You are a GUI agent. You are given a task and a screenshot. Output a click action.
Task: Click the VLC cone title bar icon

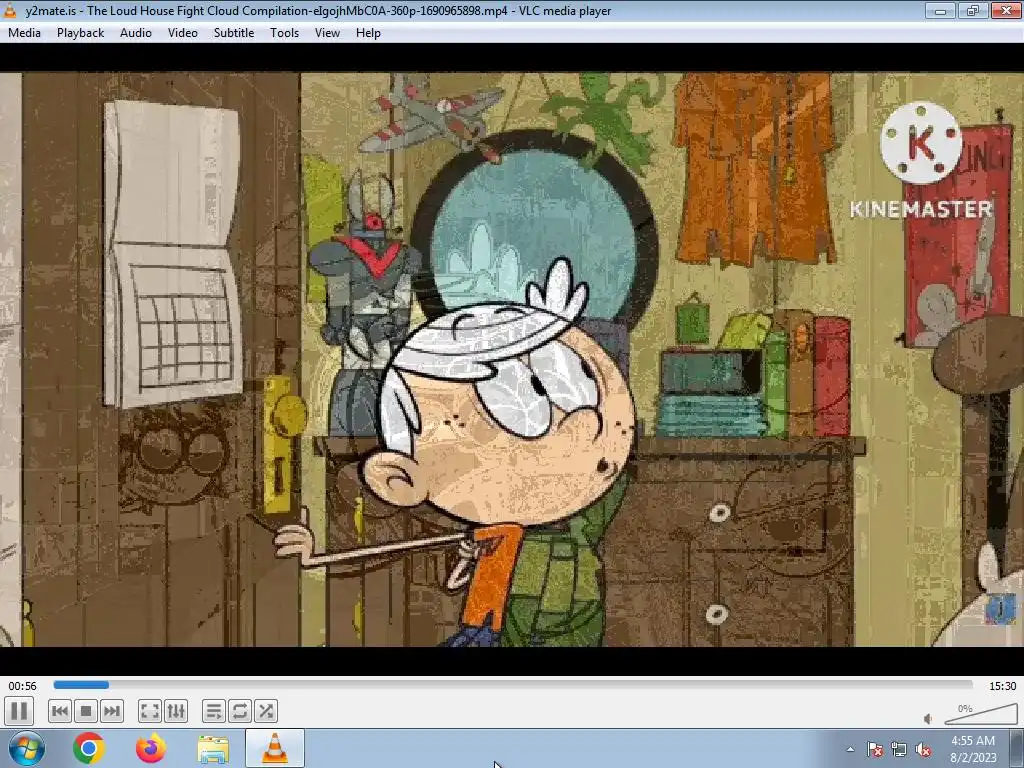[10, 10]
